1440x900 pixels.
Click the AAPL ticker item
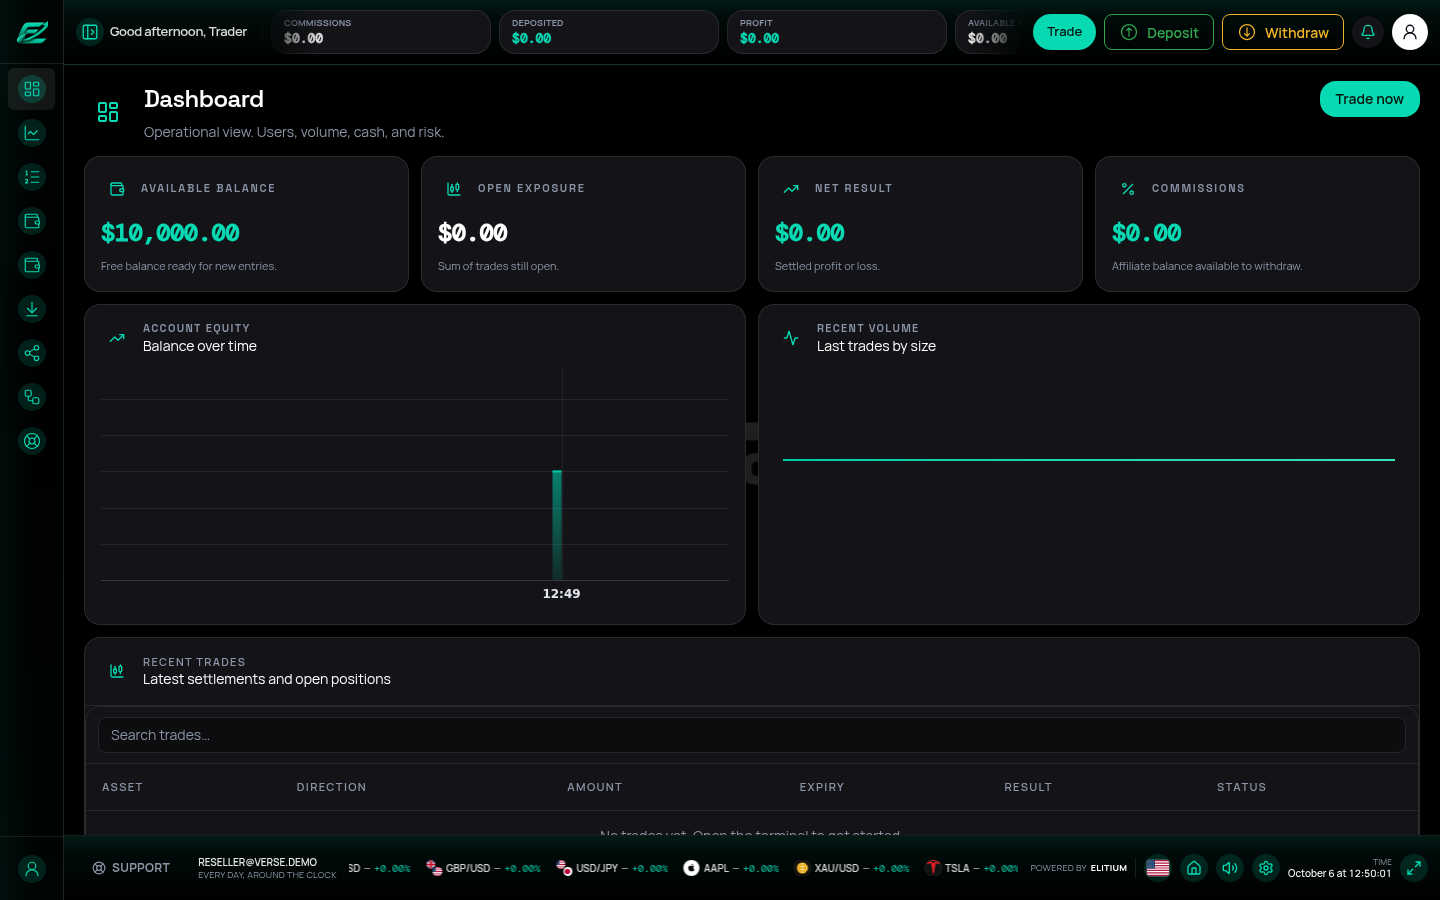tap(731, 868)
